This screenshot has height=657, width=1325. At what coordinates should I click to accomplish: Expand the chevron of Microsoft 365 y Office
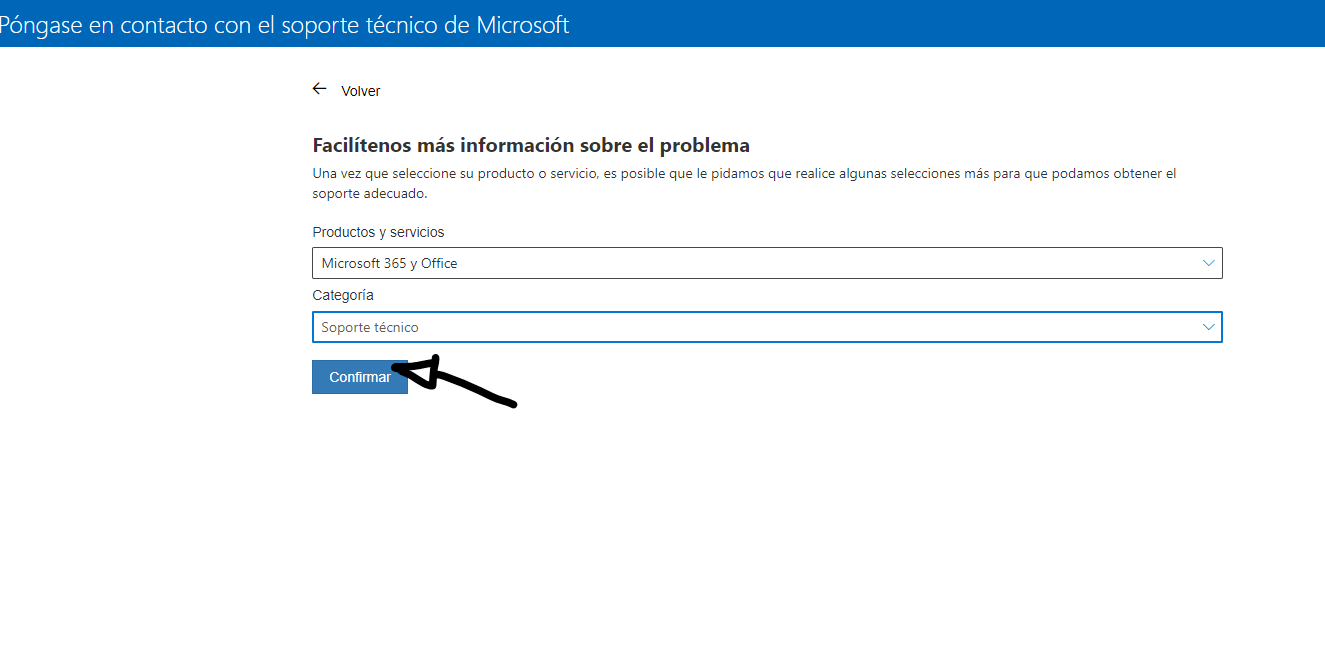click(x=1209, y=263)
